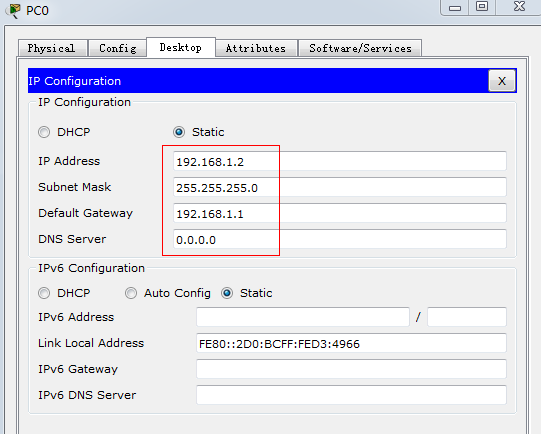
Task: Focus the IPv6 DNS Server field
Action: [x=351, y=395]
